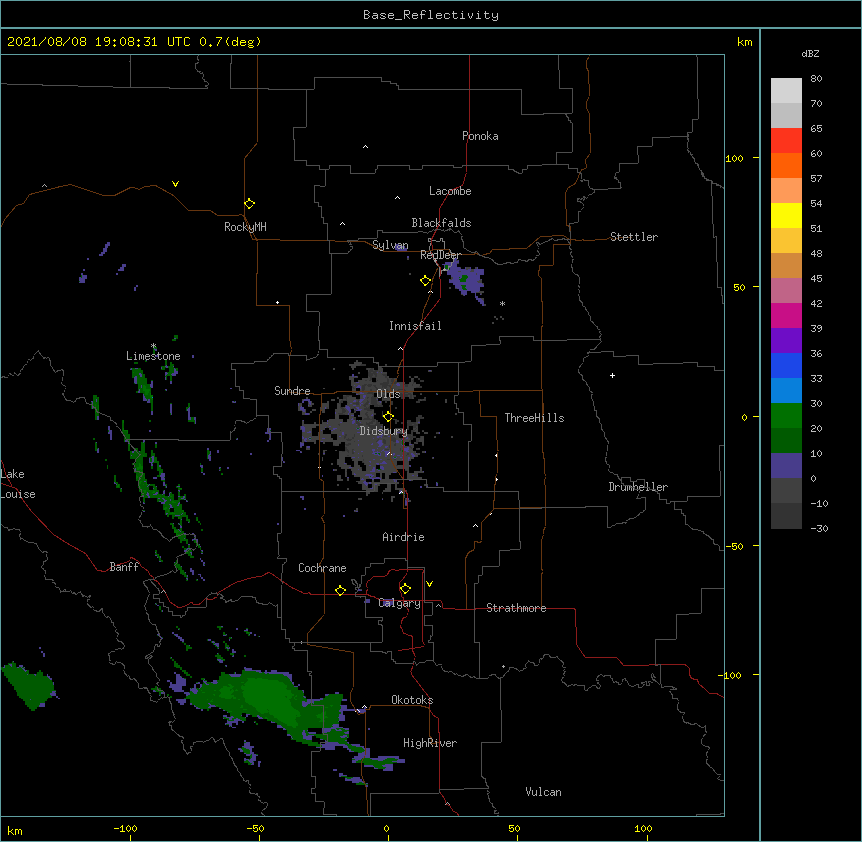Click the yellow diamond marker above Calgary

click(x=405, y=589)
